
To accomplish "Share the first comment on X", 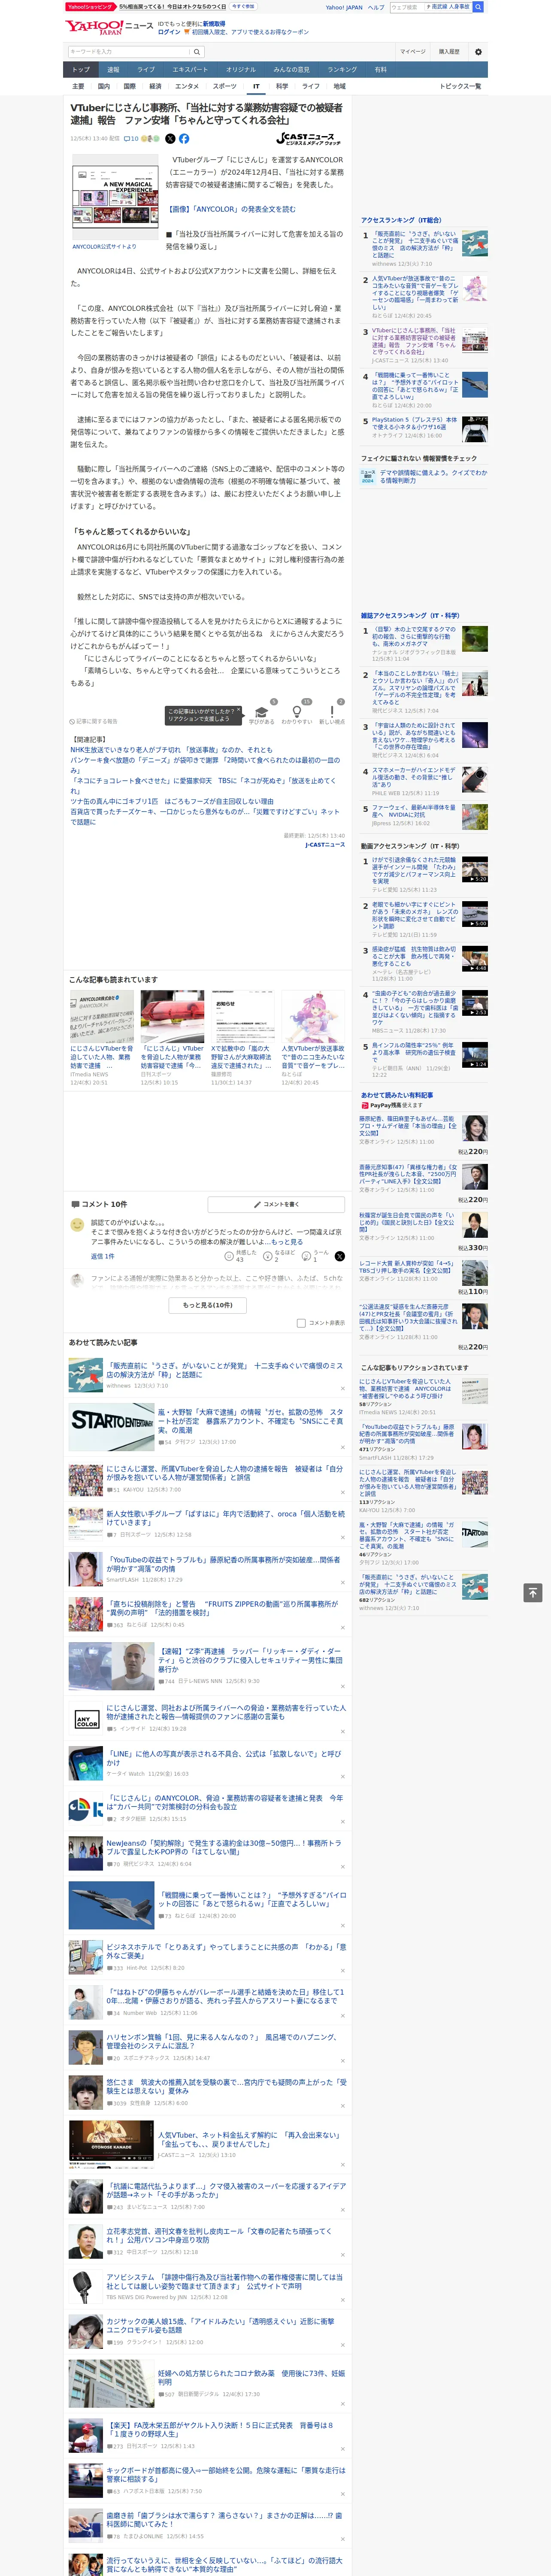I will [x=340, y=1256].
